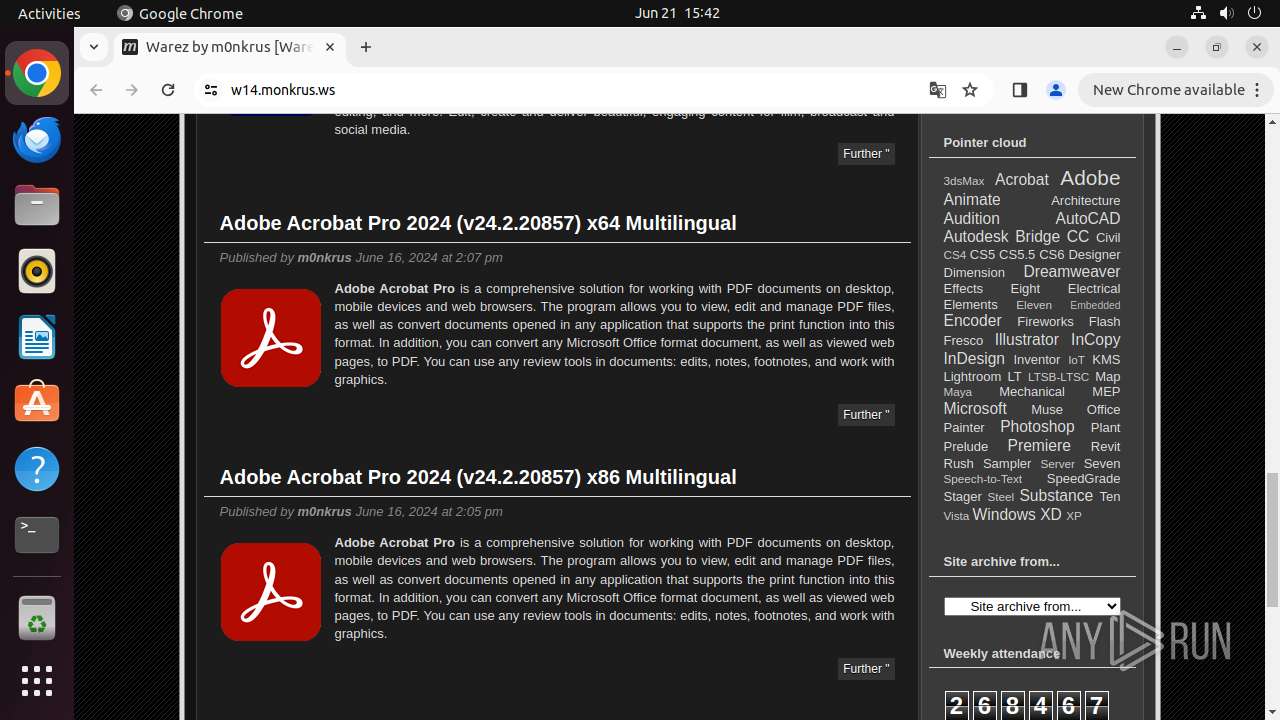Go forward to next page

(132, 90)
